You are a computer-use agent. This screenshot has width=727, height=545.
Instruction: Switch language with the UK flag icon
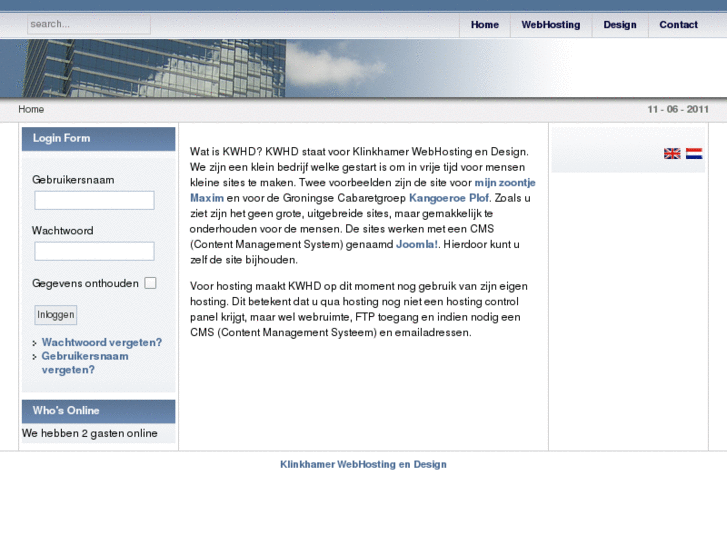pos(672,154)
